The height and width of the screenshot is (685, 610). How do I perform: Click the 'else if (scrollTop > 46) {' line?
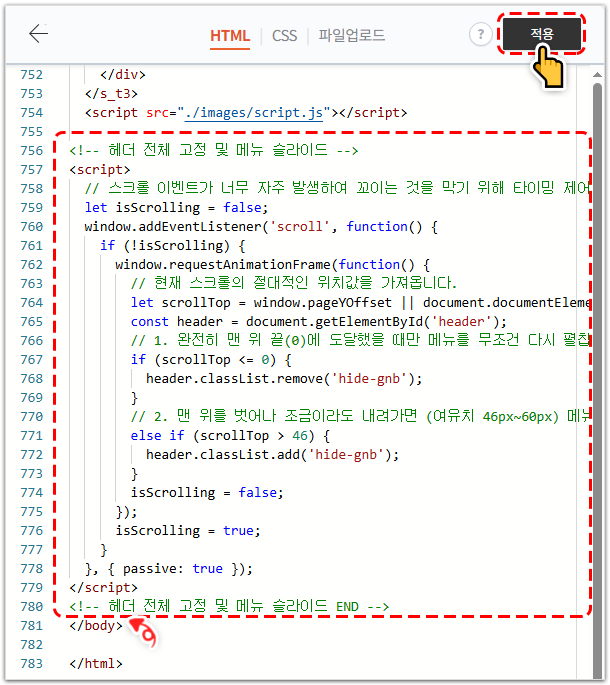point(230,436)
